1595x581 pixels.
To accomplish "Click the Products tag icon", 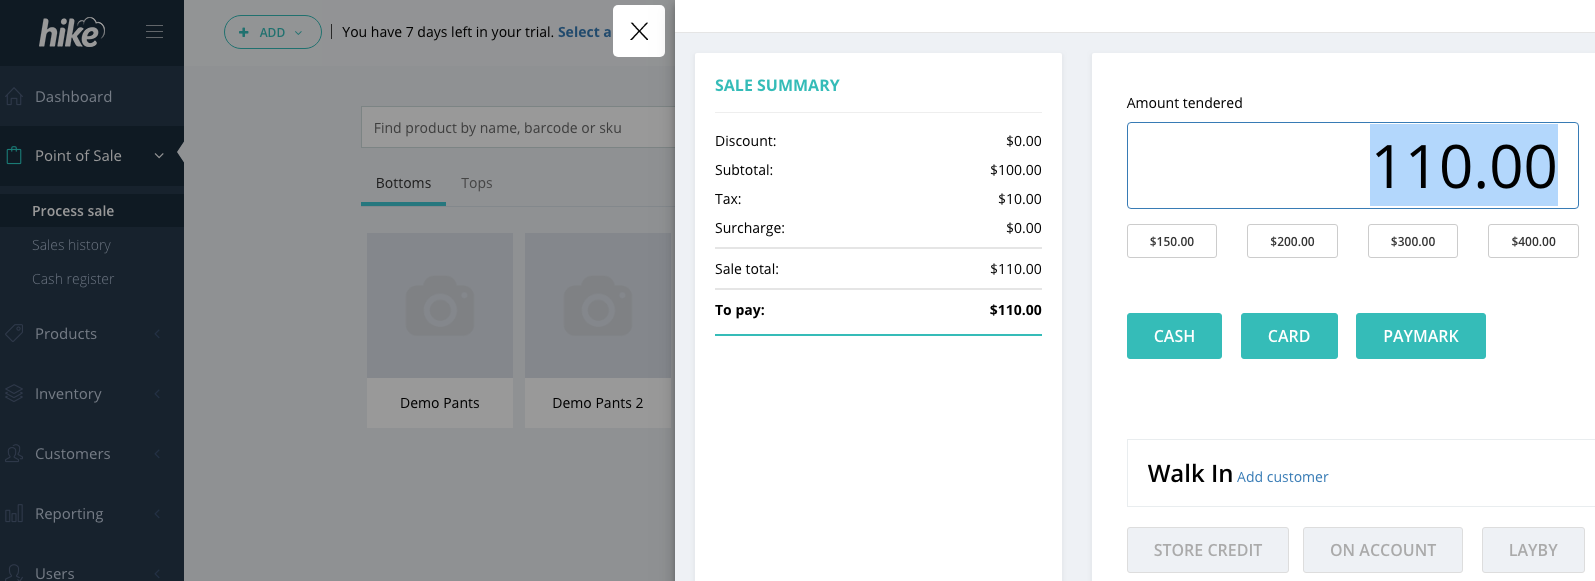I will [14, 334].
